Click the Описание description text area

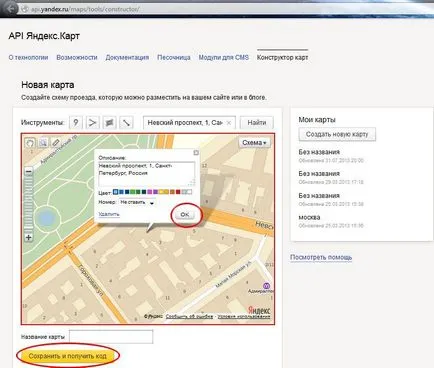pyautogui.click(x=147, y=174)
